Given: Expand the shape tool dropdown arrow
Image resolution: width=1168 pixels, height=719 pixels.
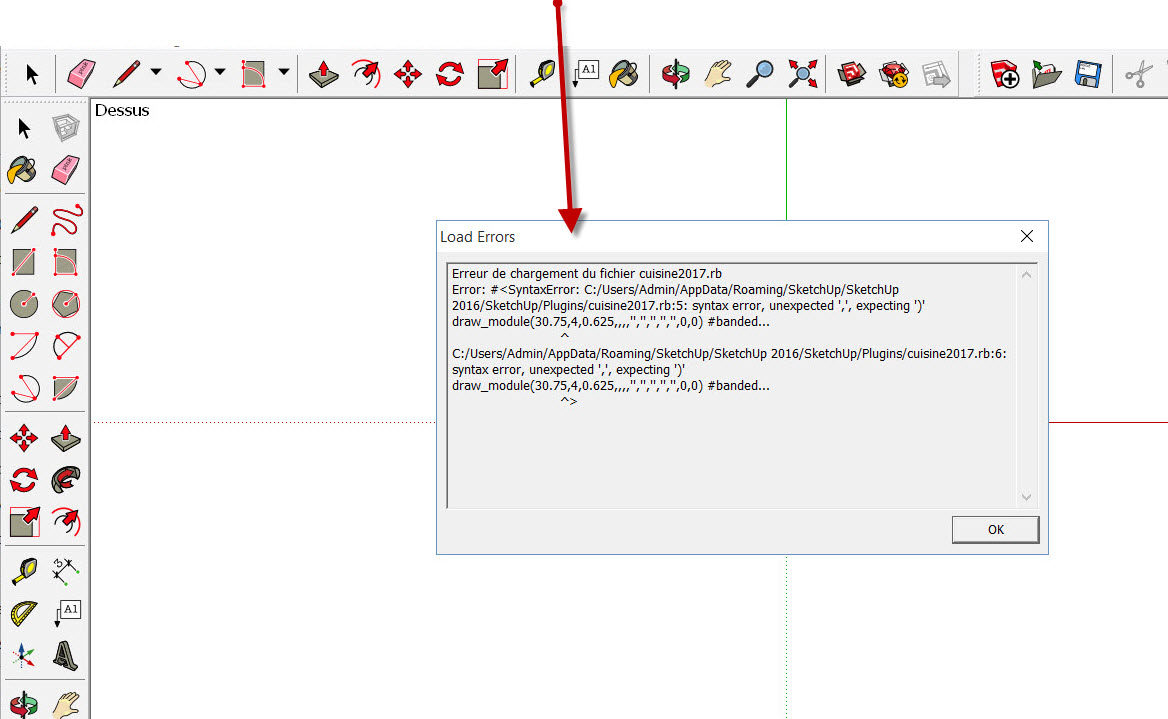Looking at the screenshot, I should point(284,72).
